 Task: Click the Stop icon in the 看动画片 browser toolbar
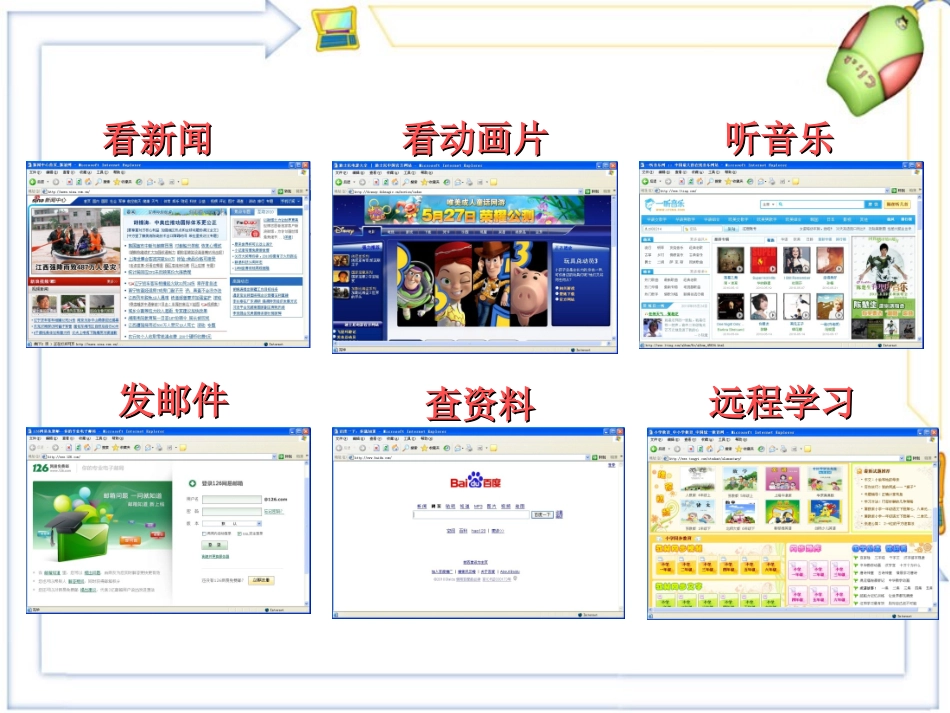tap(376, 182)
